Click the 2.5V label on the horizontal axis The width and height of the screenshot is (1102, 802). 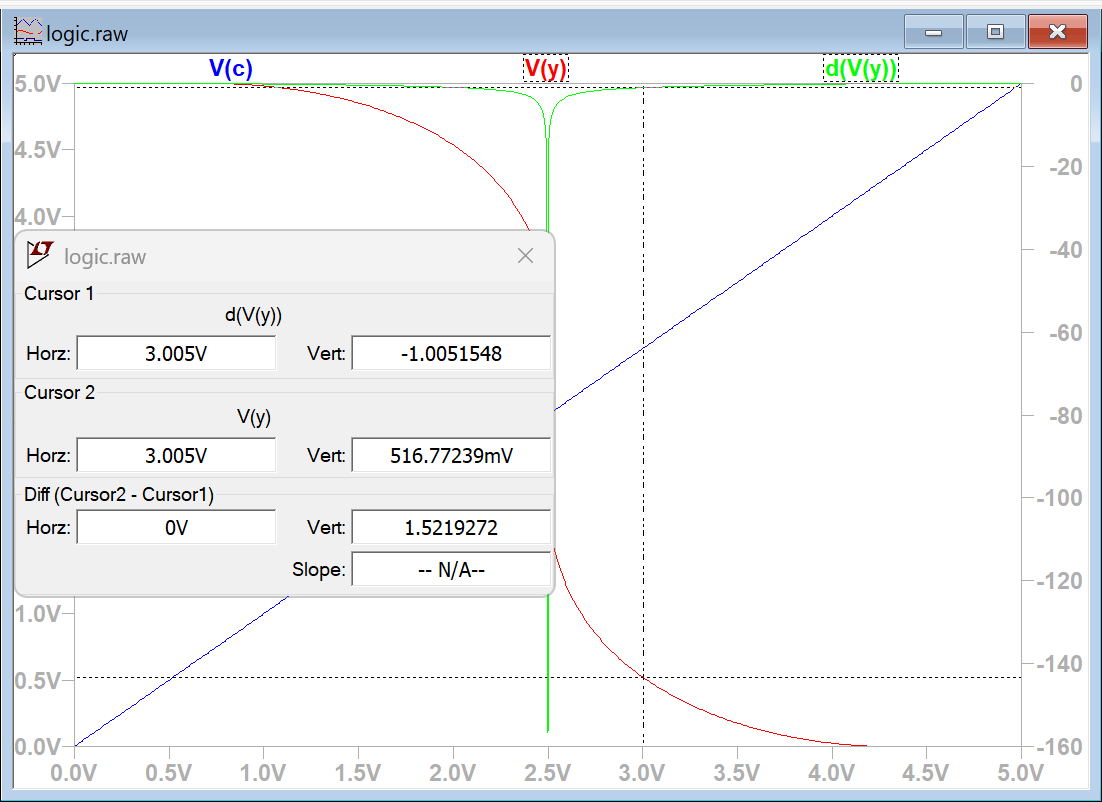tap(547, 773)
